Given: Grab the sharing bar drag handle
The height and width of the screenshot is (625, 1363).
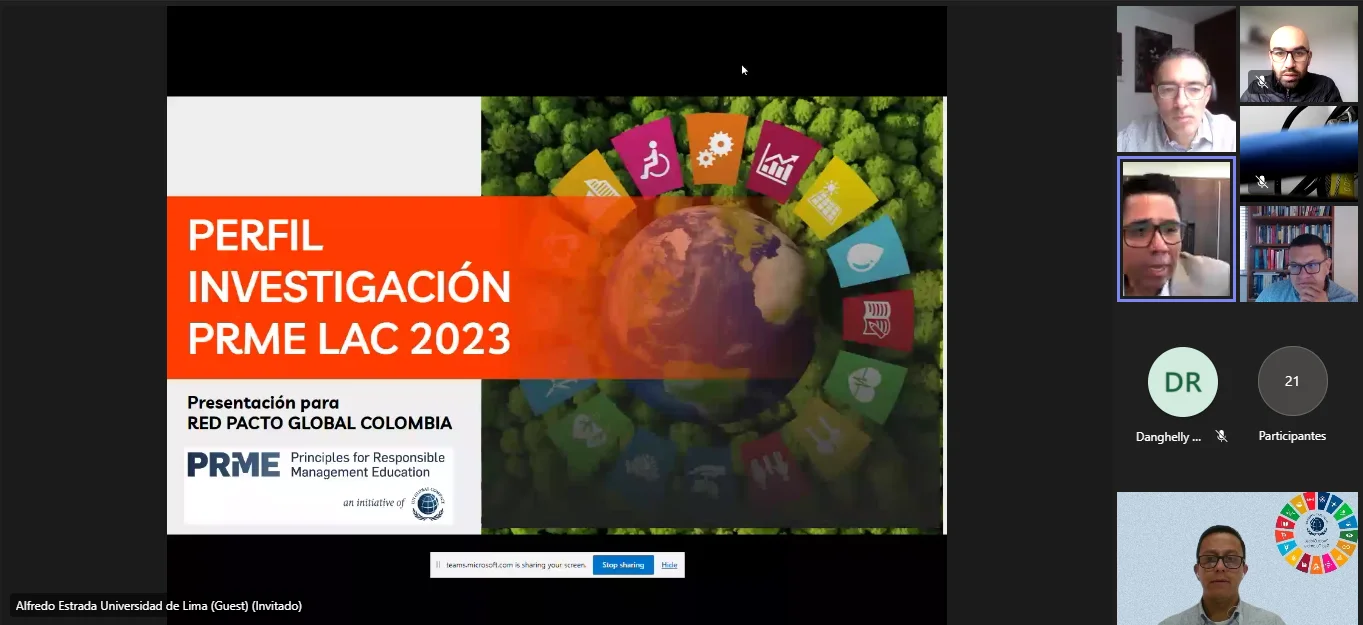Looking at the screenshot, I should 437,565.
